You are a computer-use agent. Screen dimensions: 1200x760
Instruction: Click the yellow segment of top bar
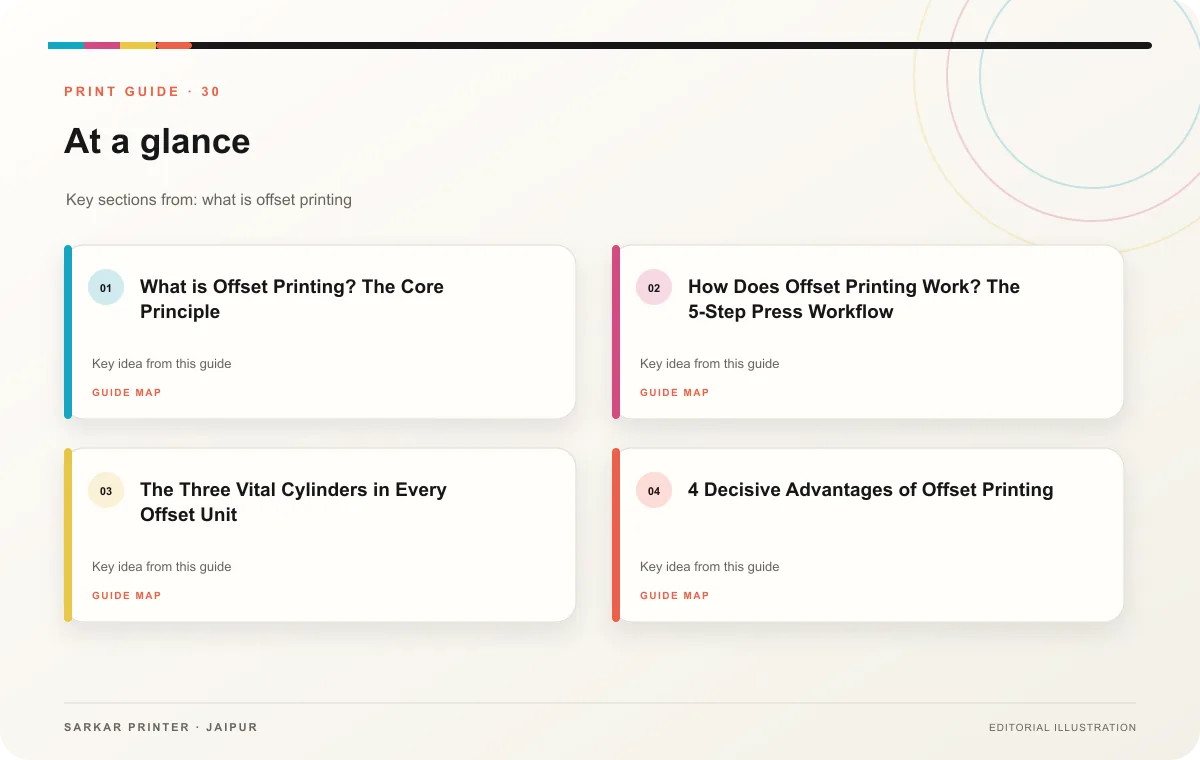click(138, 45)
